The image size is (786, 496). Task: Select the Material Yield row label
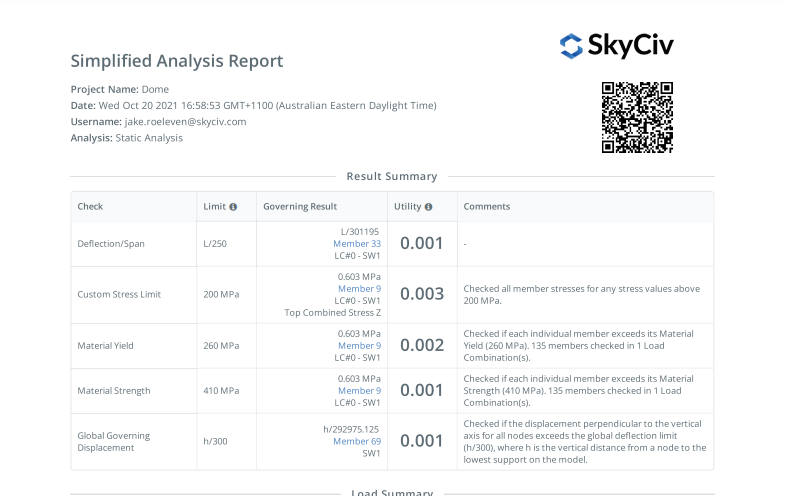tap(105, 346)
